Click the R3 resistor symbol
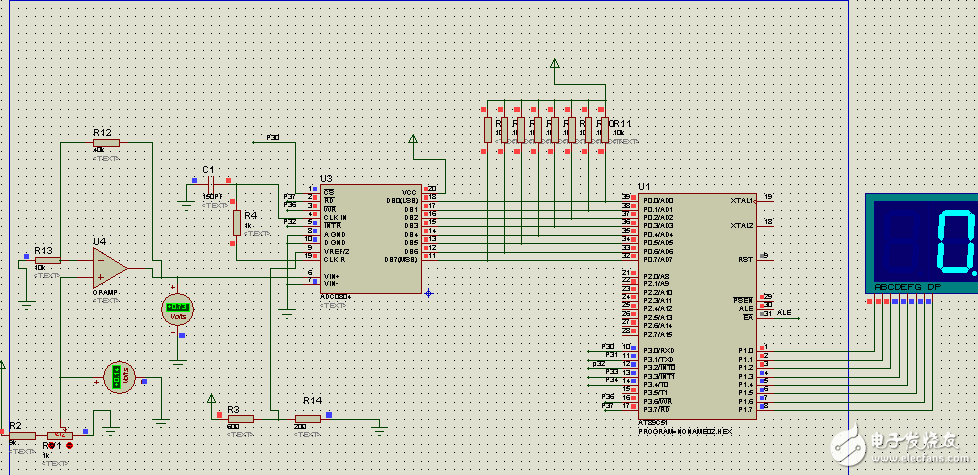Image resolution: width=978 pixels, height=475 pixels. click(239, 418)
